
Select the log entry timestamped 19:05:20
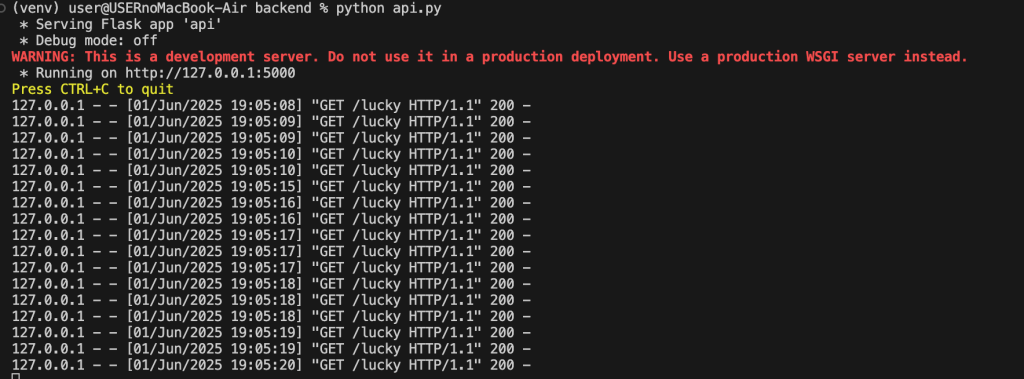272,364
